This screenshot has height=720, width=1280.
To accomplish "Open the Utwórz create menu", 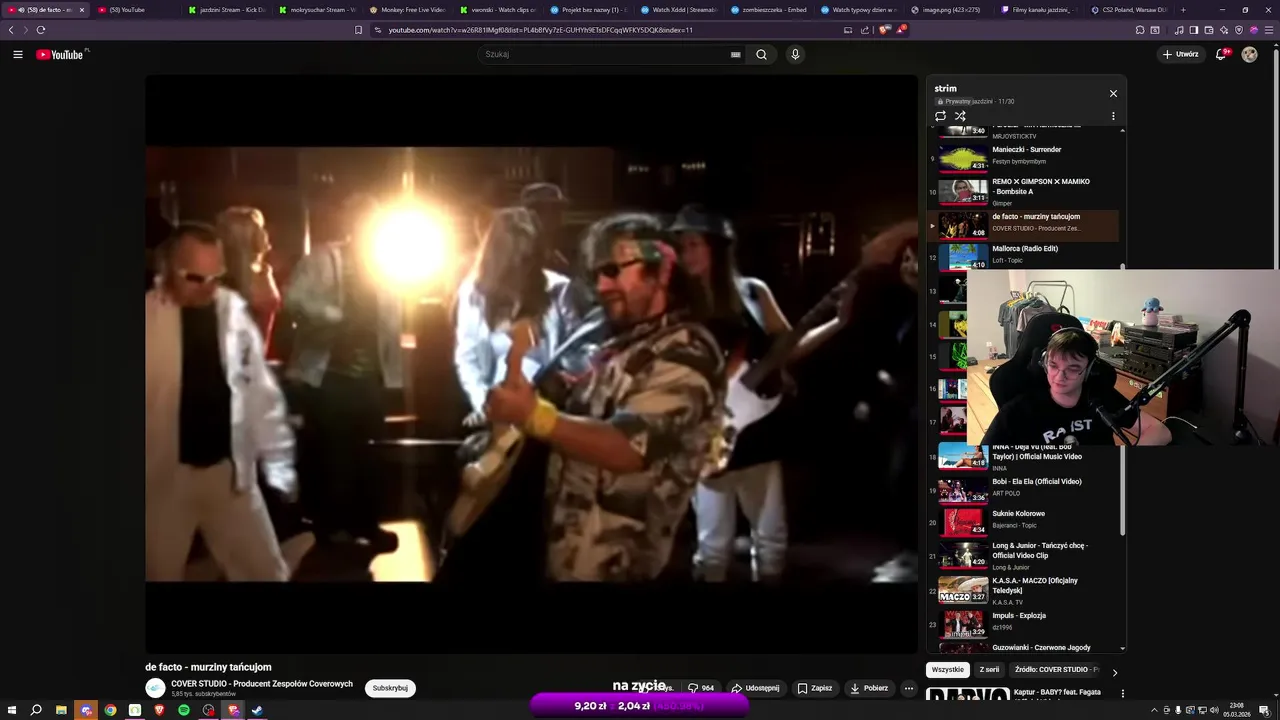I will pos(1180,54).
